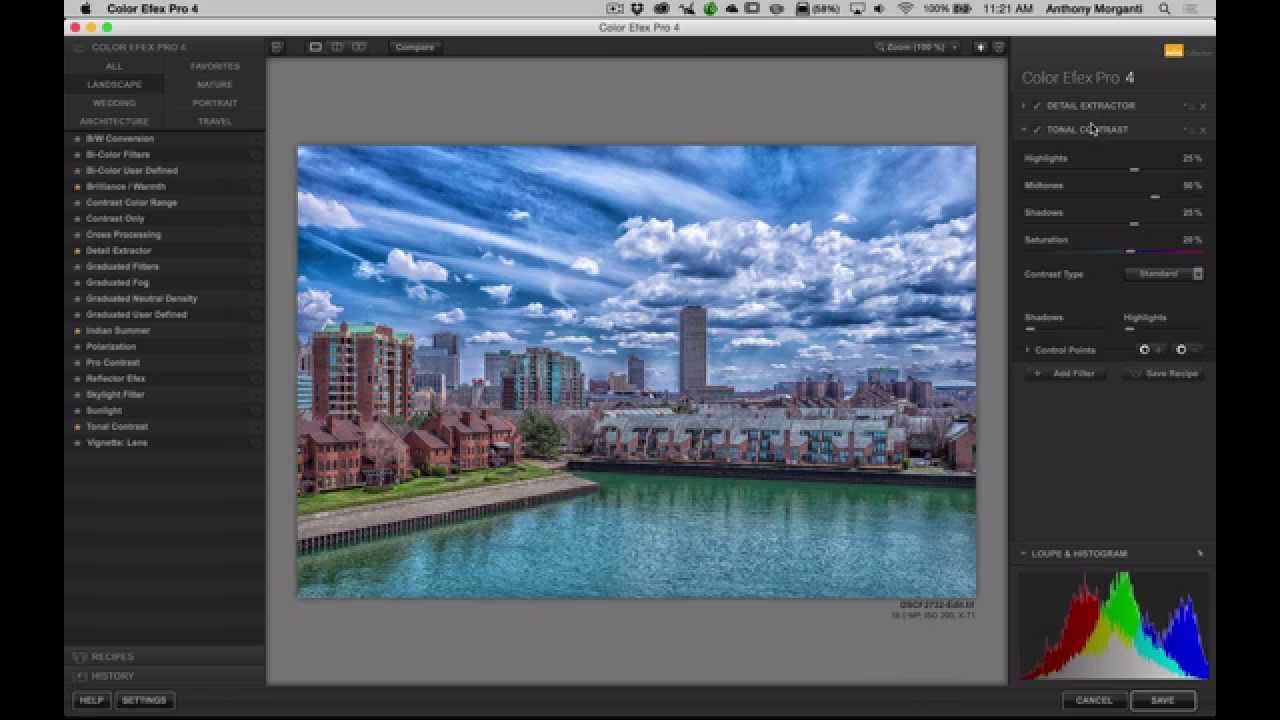Image resolution: width=1280 pixels, height=720 pixels.
Task: Click the Saturation slider
Action: click(1113, 251)
